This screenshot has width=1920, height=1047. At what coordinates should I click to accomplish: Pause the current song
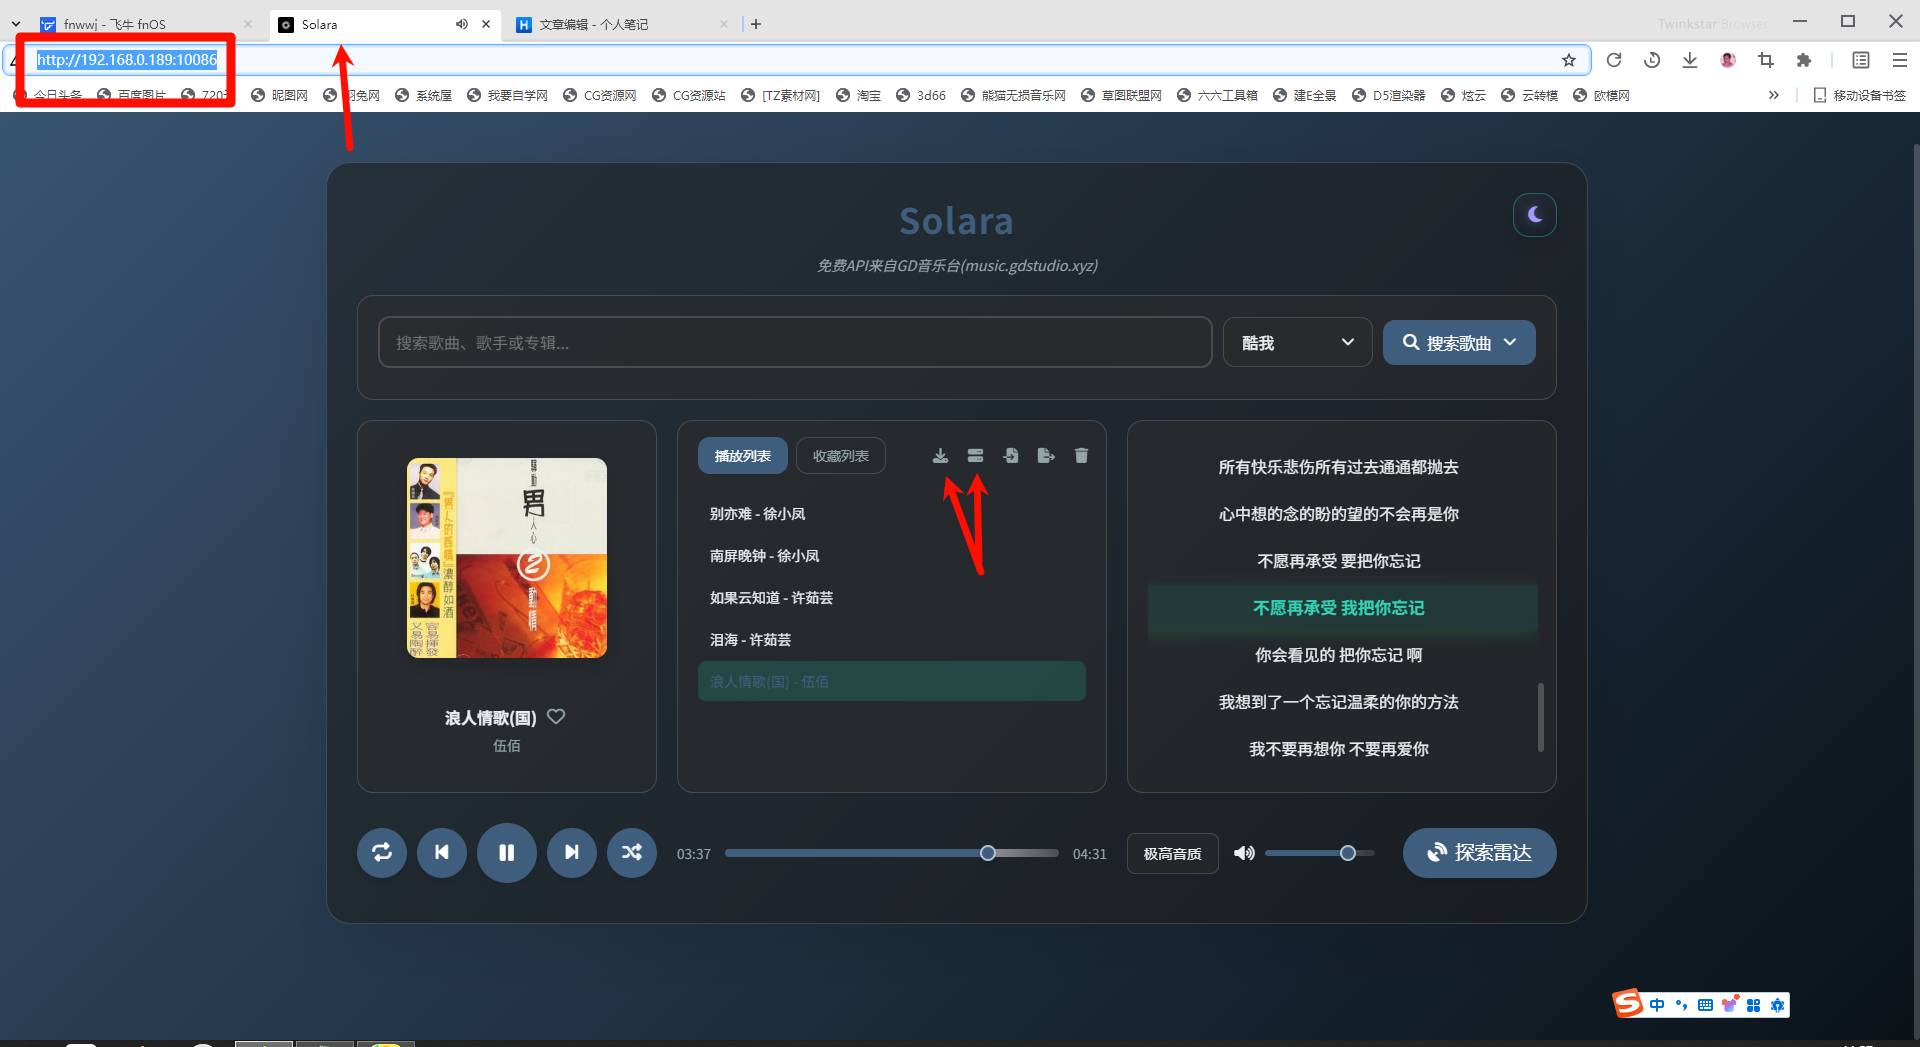coord(507,853)
